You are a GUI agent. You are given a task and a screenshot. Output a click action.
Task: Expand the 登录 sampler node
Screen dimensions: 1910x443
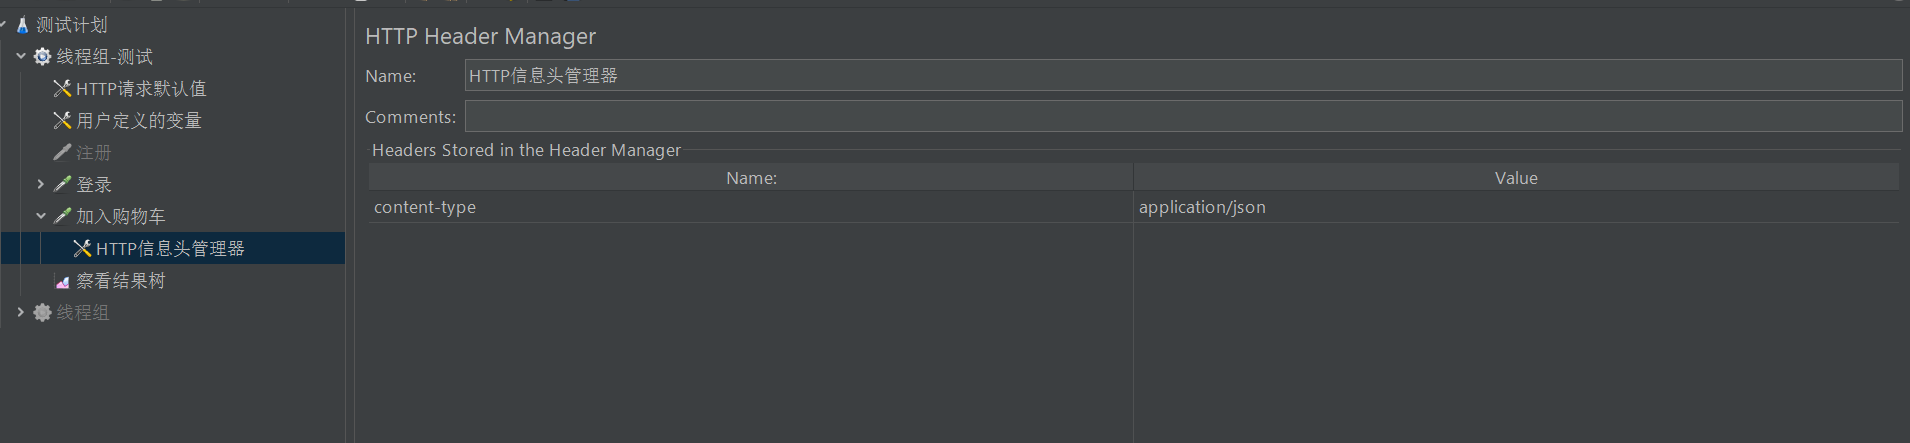pos(40,185)
